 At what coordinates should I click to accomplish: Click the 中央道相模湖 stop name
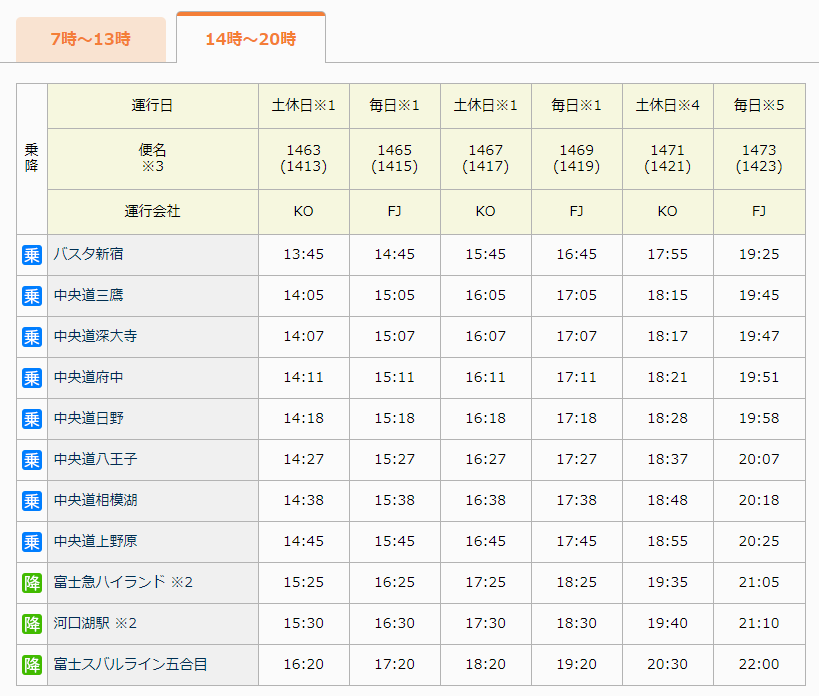point(96,500)
